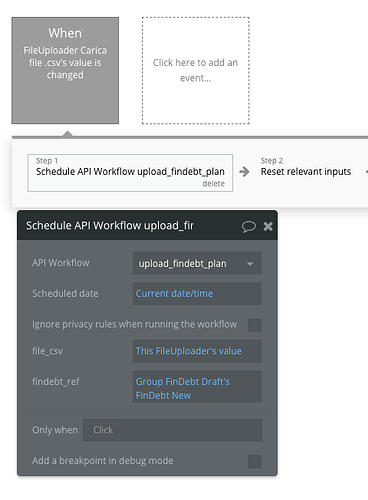Click the findebt_ref parameter label
The image size is (368, 500).
point(56,381)
